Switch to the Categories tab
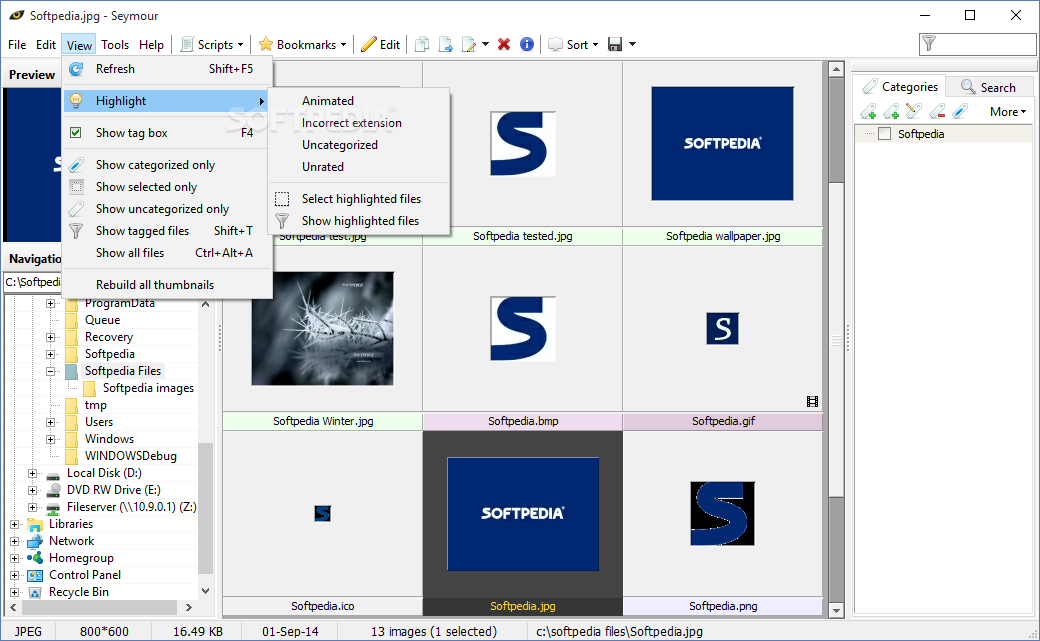The image size is (1040, 641). pyautogui.click(x=899, y=87)
